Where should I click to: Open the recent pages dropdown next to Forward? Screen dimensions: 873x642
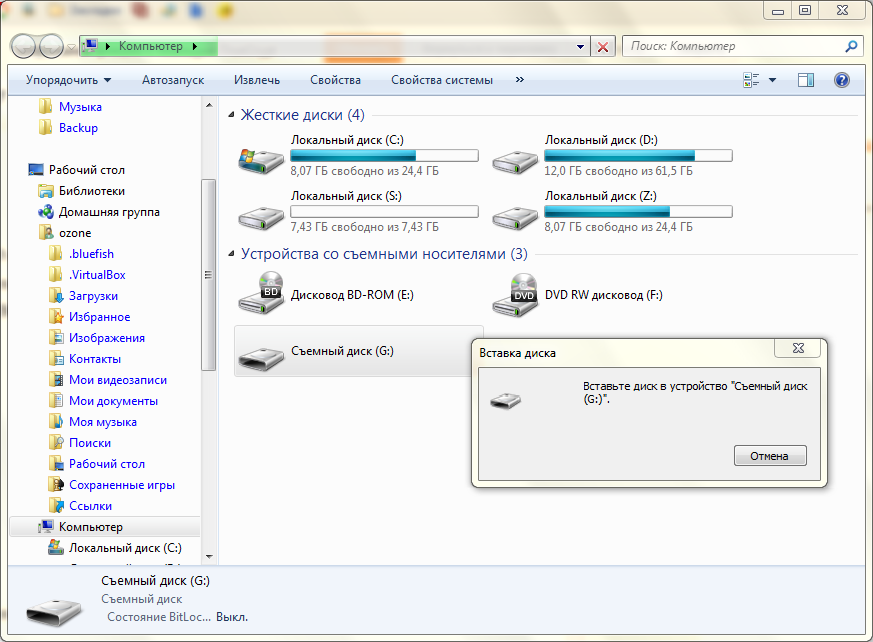coord(71,47)
